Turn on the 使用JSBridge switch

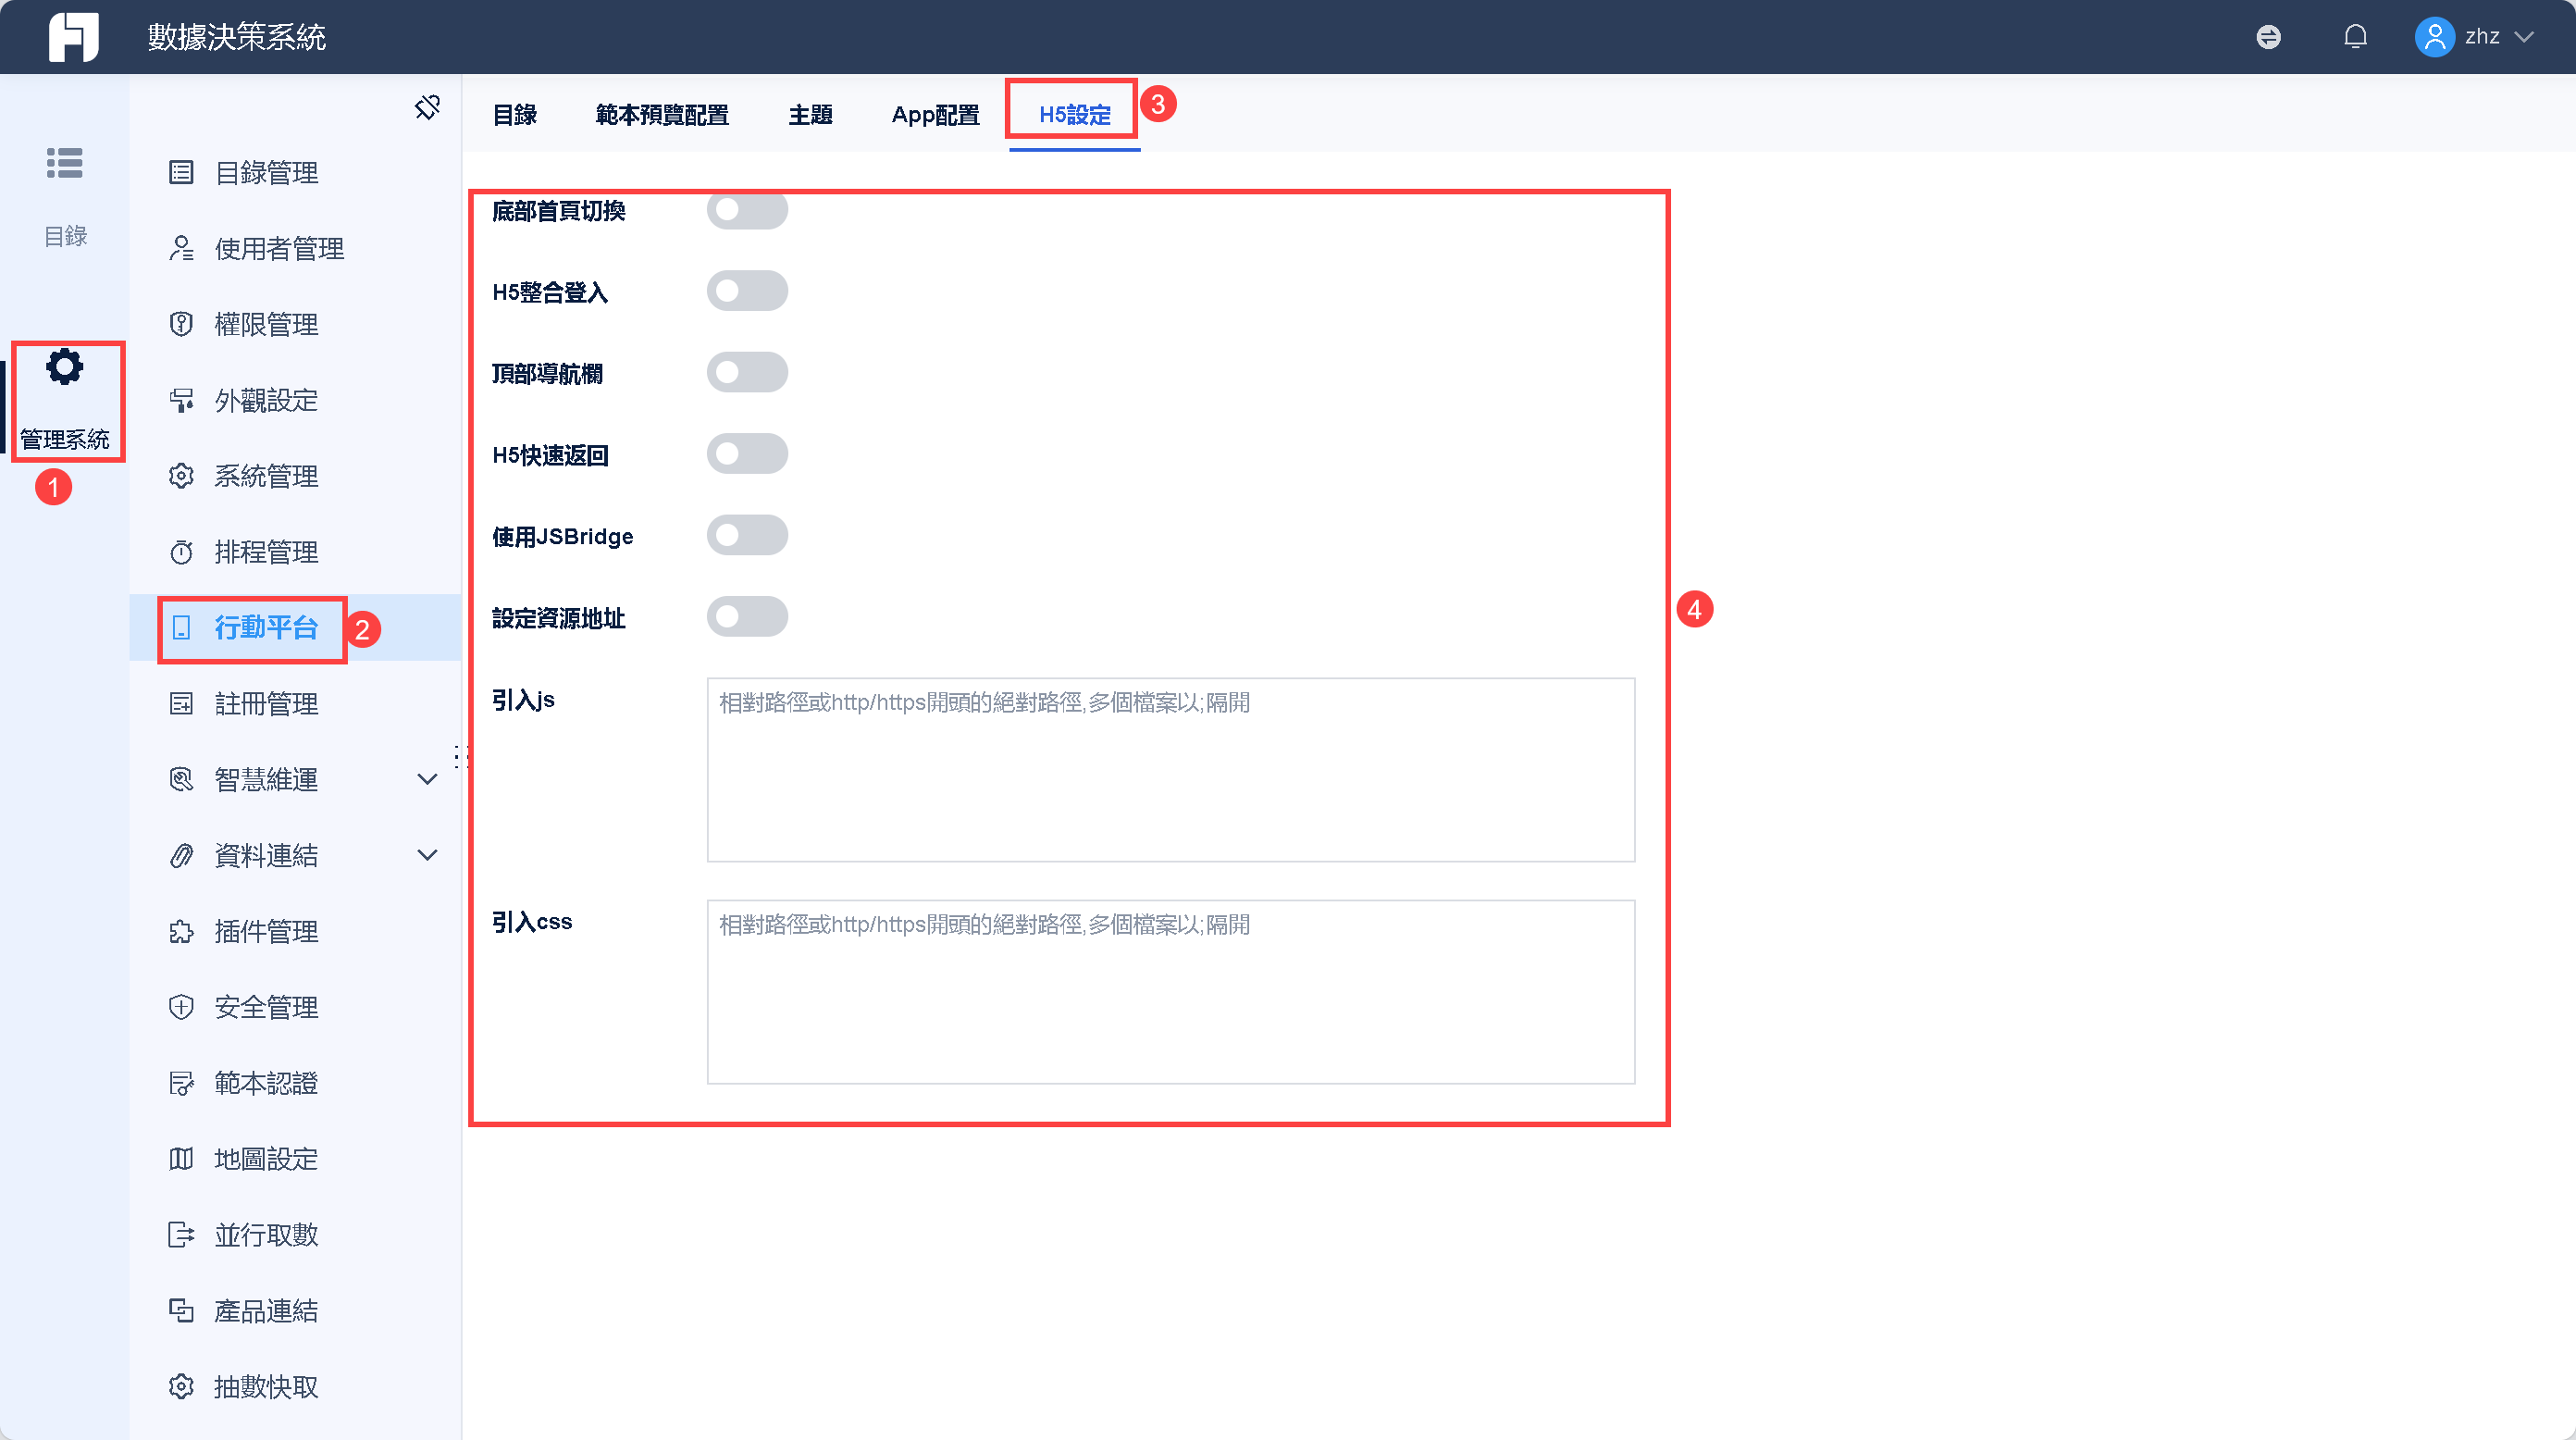click(x=747, y=535)
